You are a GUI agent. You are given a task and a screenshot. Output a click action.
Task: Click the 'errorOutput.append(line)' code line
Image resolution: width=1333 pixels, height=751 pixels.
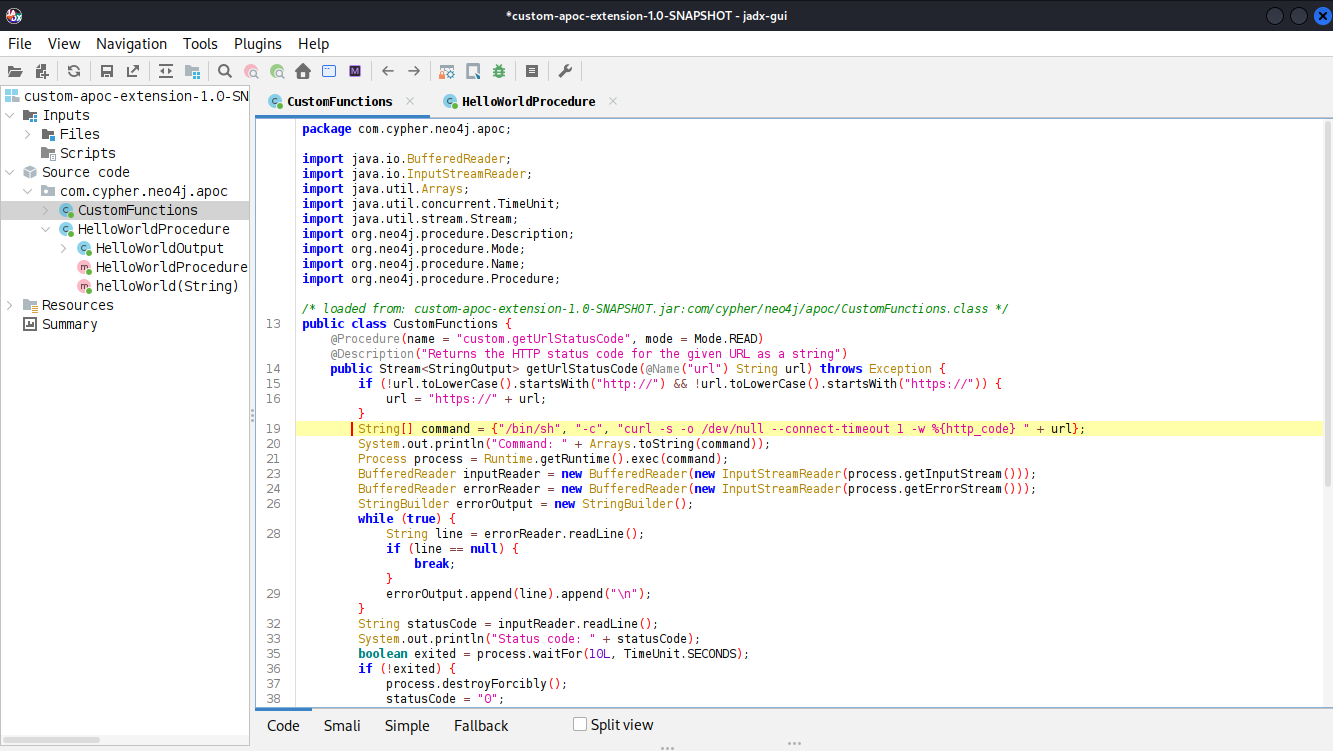click(518, 593)
